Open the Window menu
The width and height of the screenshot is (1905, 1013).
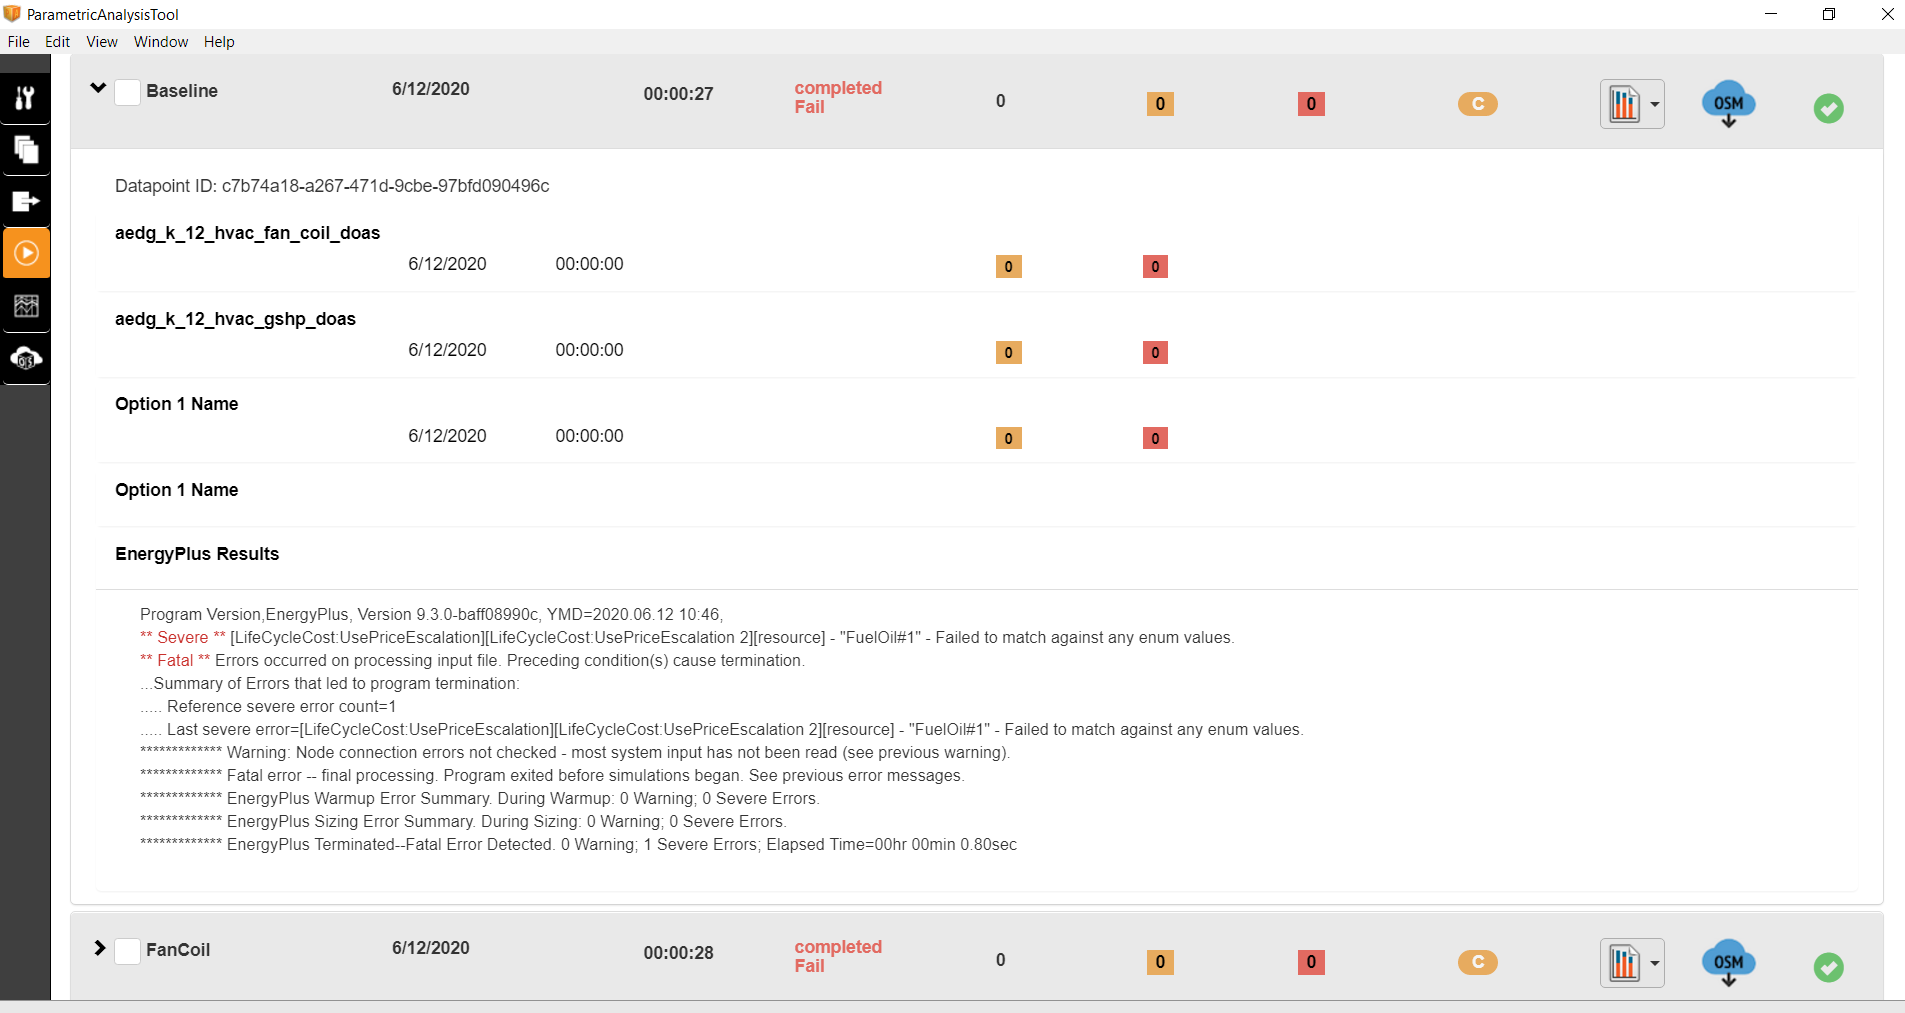(160, 41)
